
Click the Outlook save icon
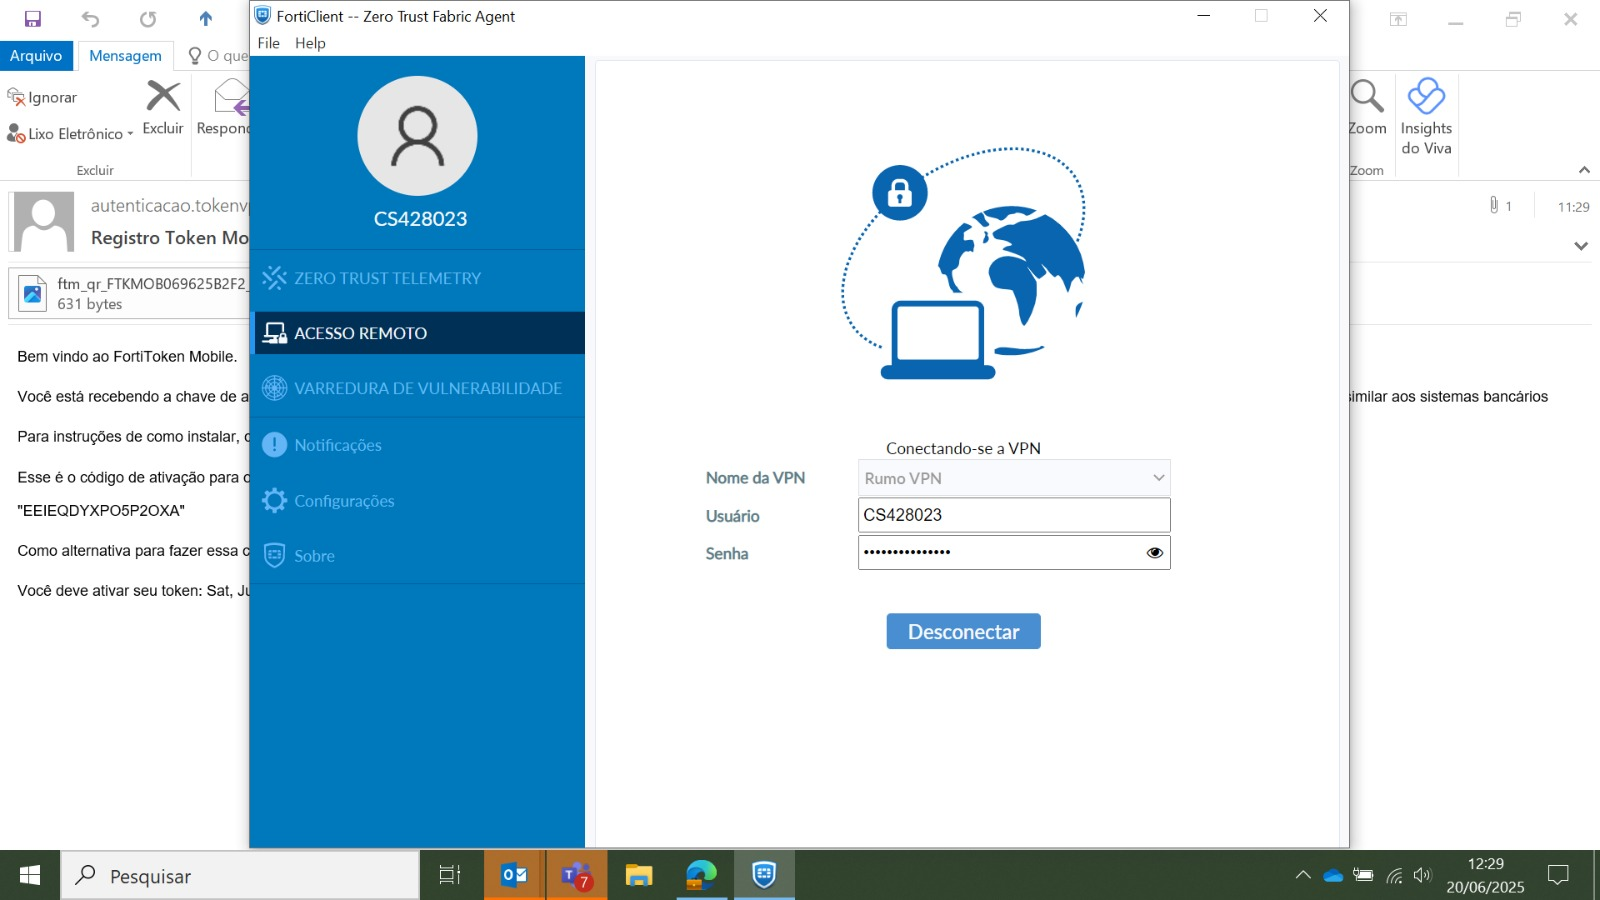pyautogui.click(x=32, y=18)
